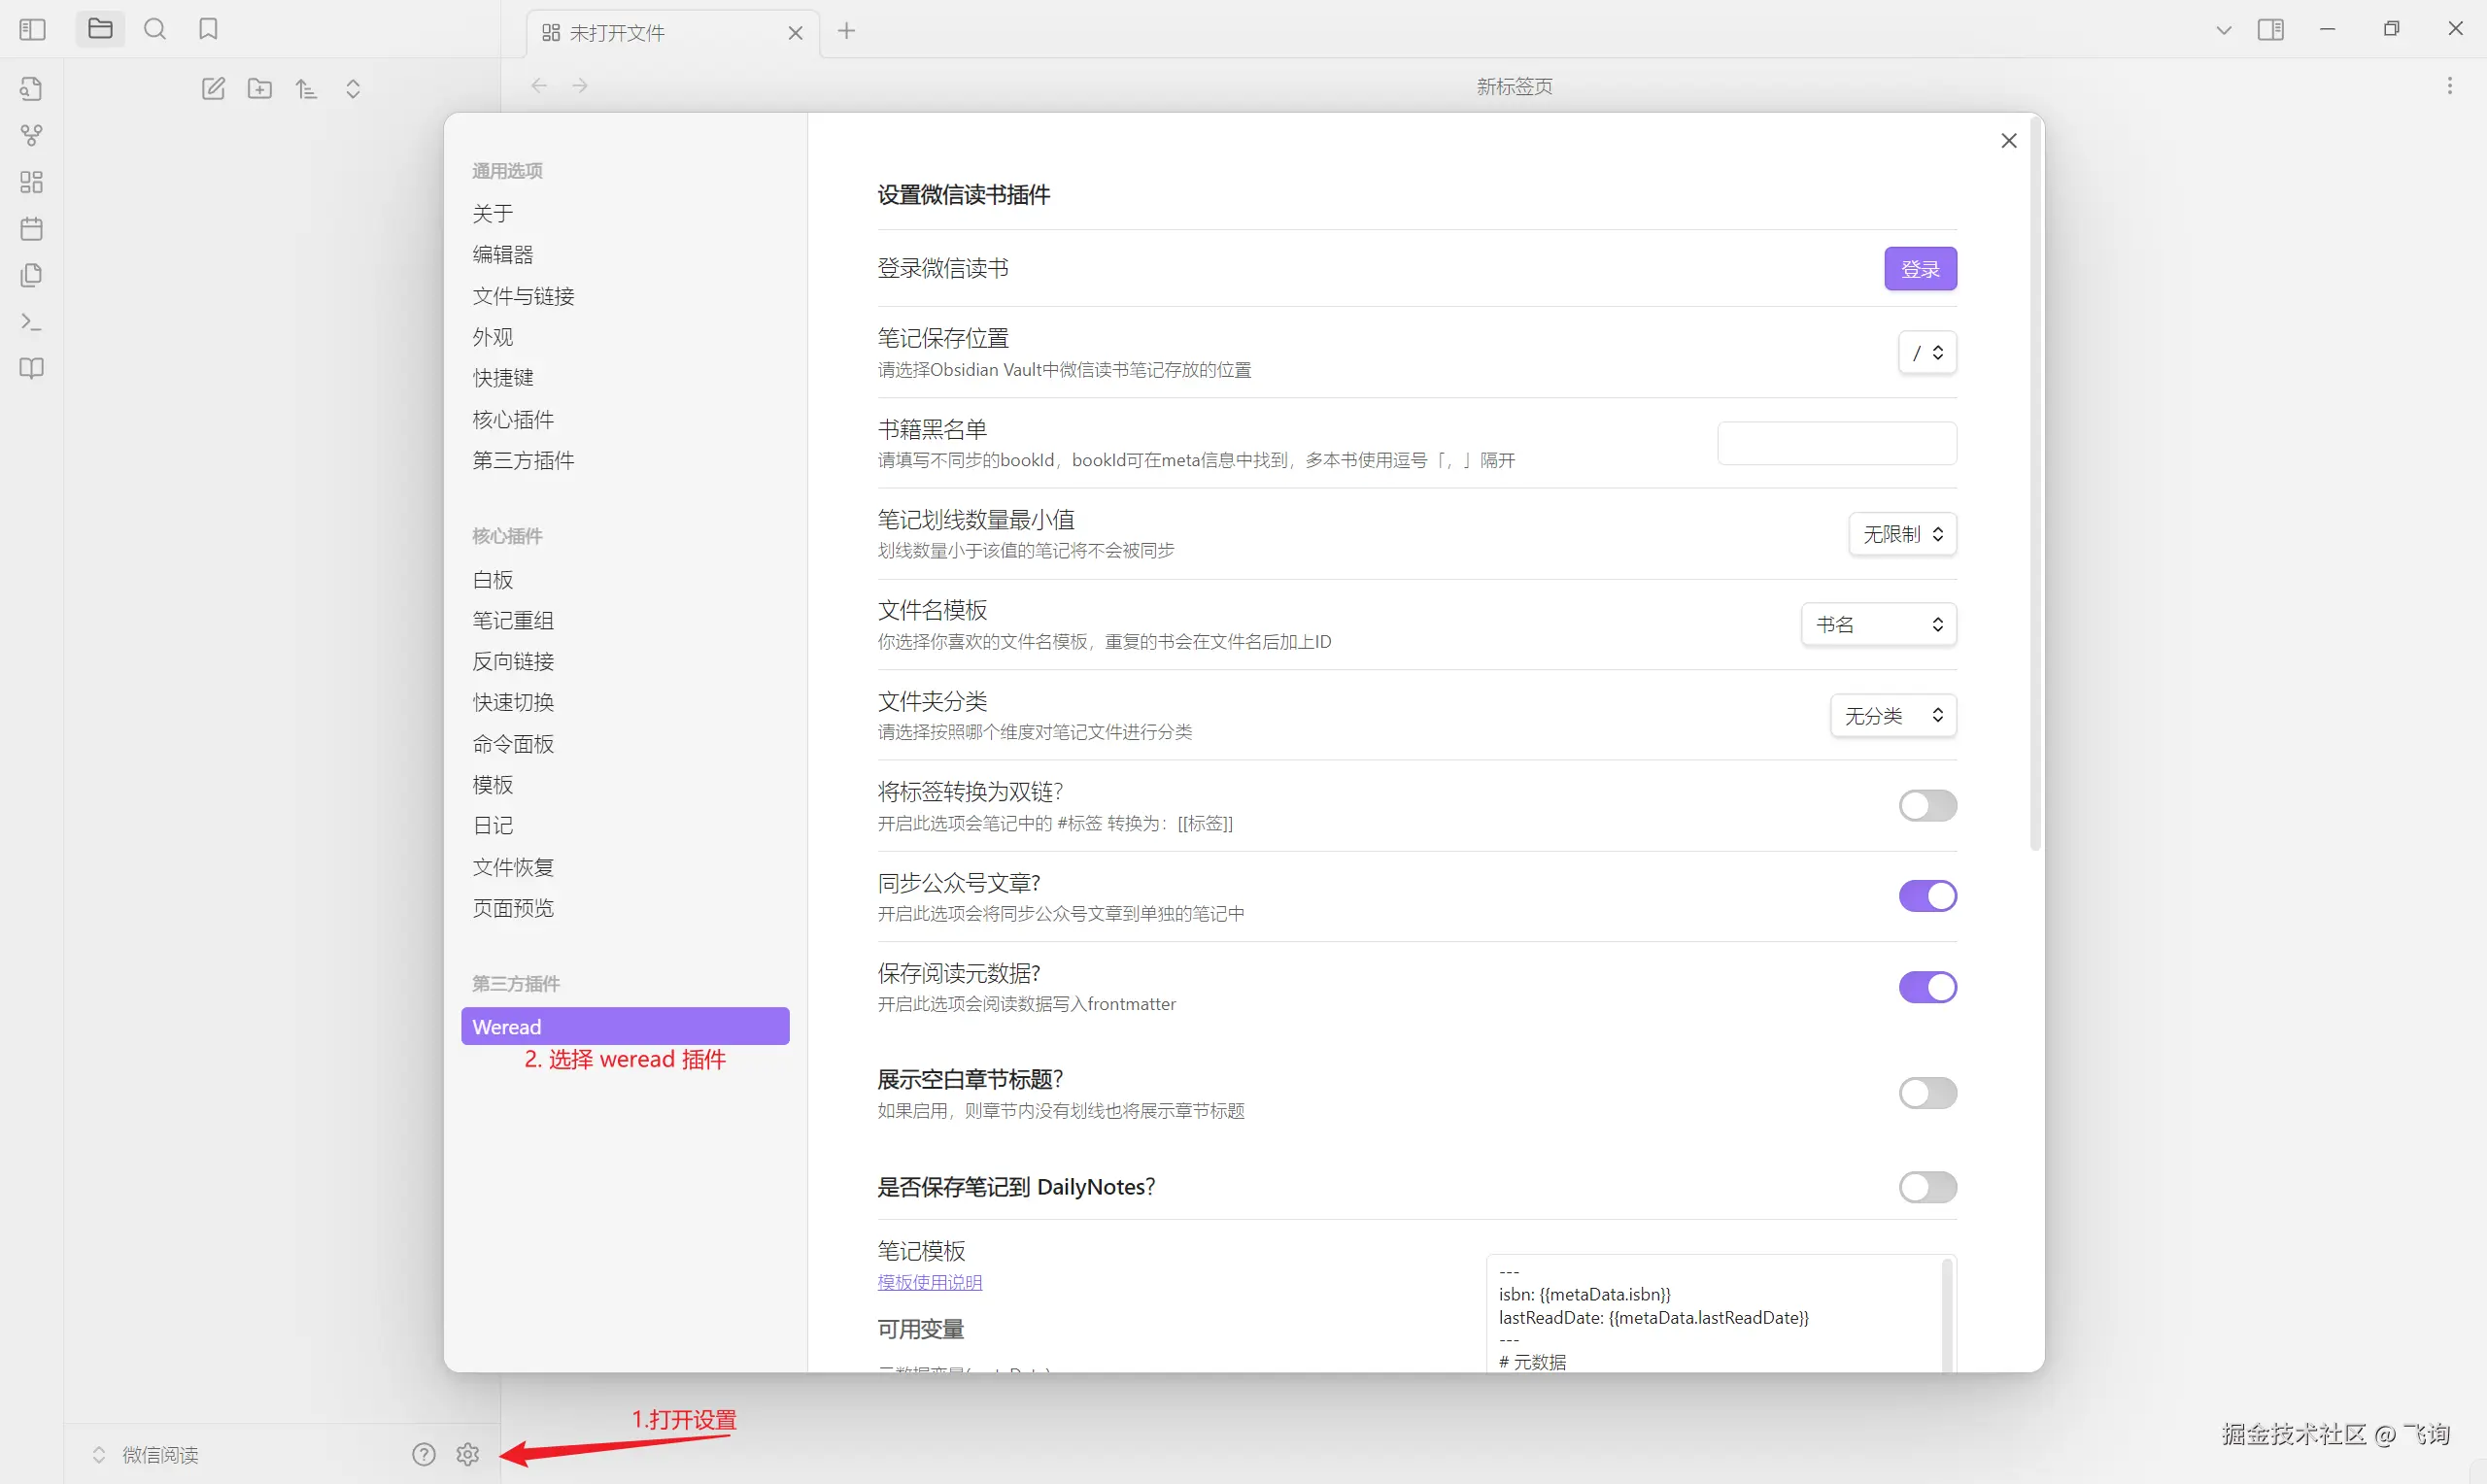The image size is (2487, 1484).
Task: Click the settings gear icon
Action: (x=468, y=1454)
